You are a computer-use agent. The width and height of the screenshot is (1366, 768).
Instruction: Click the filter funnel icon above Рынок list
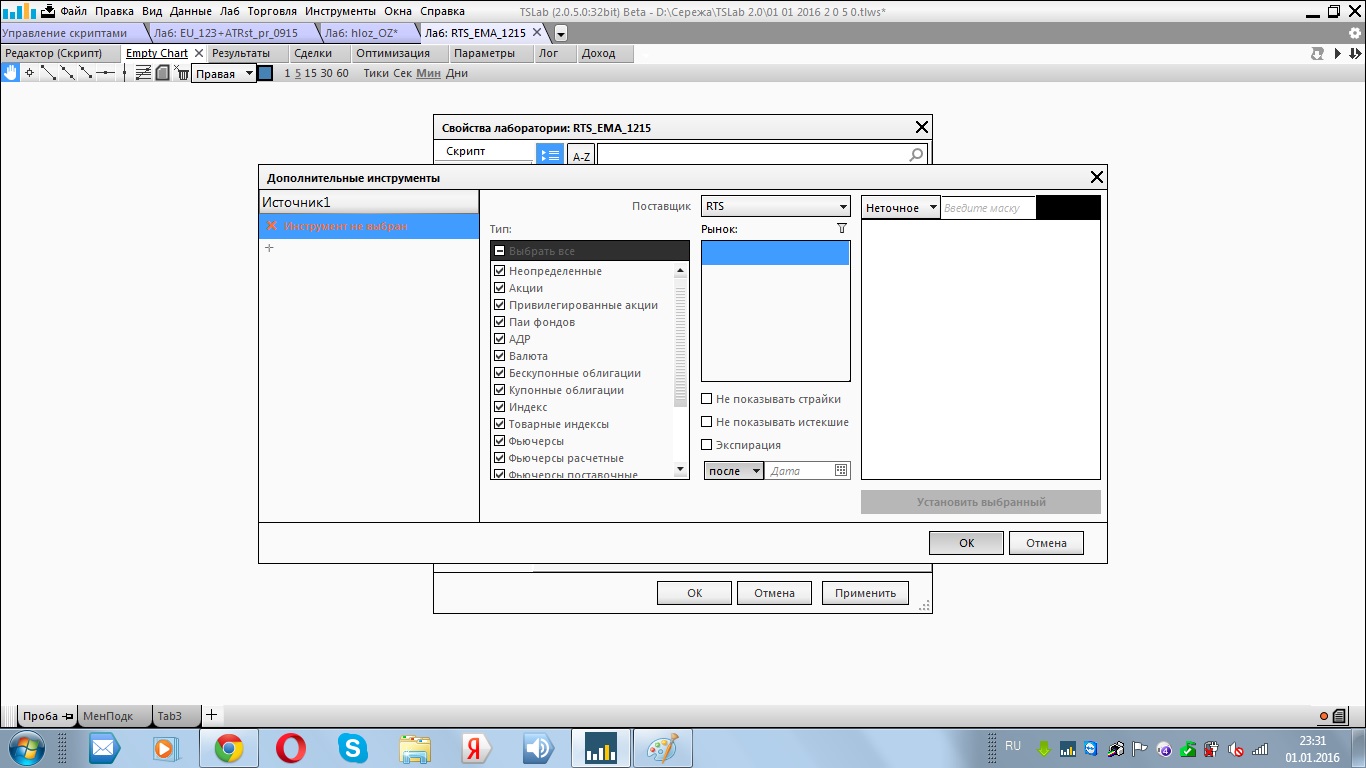point(841,228)
